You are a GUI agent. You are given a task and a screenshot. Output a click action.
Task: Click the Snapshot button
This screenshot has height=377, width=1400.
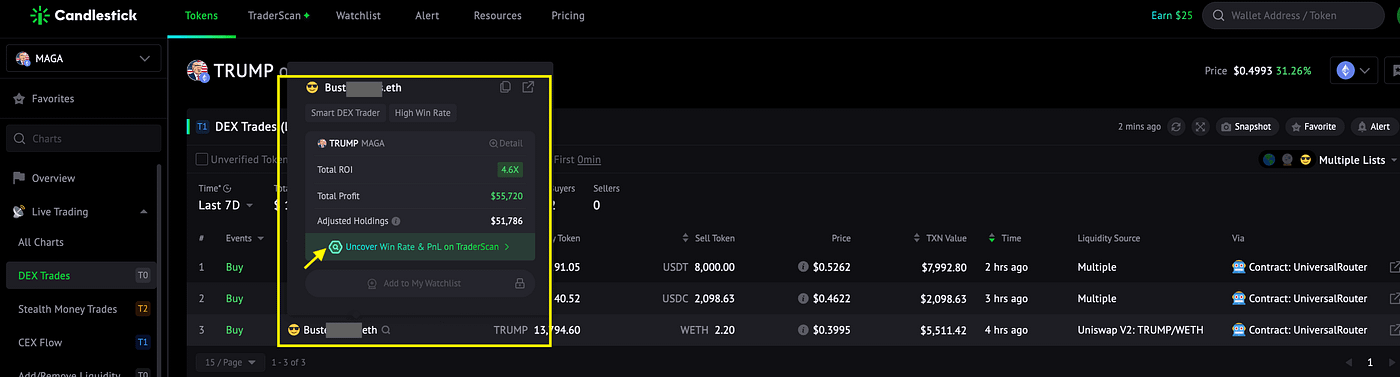tap(1247, 127)
